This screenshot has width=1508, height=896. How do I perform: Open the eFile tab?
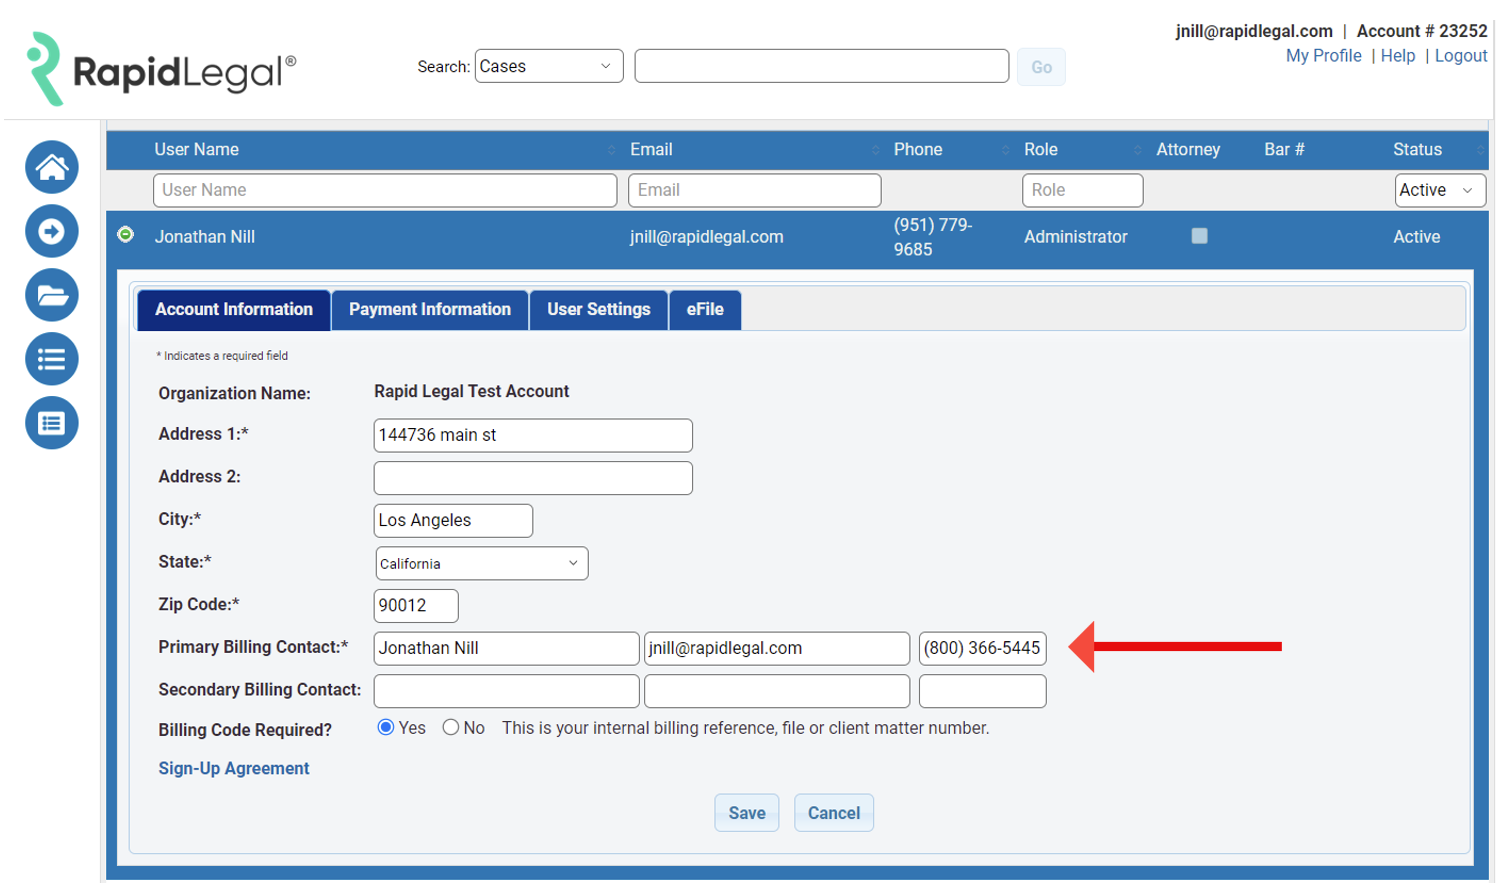click(x=705, y=310)
